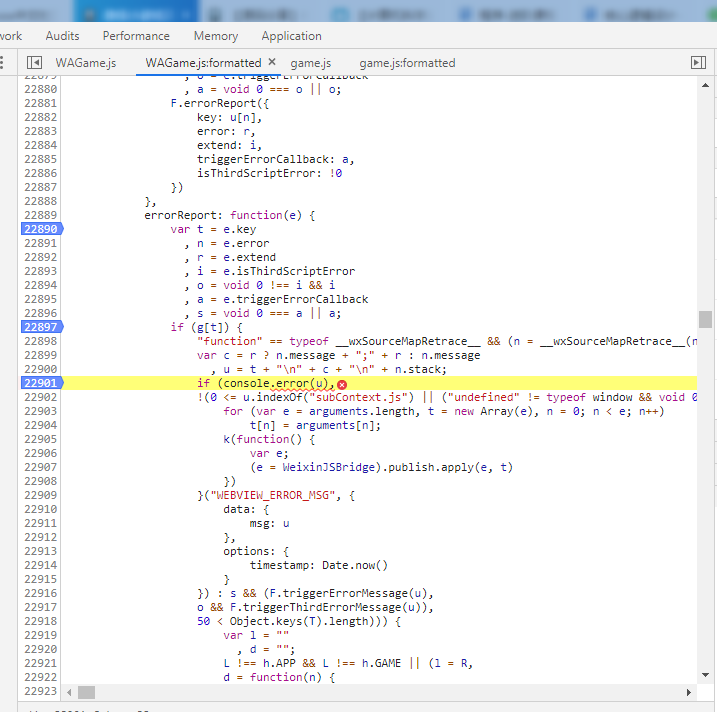The width and height of the screenshot is (717, 712).
Task: Set a breakpoint on line 22881
Action: tap(41, 103)
